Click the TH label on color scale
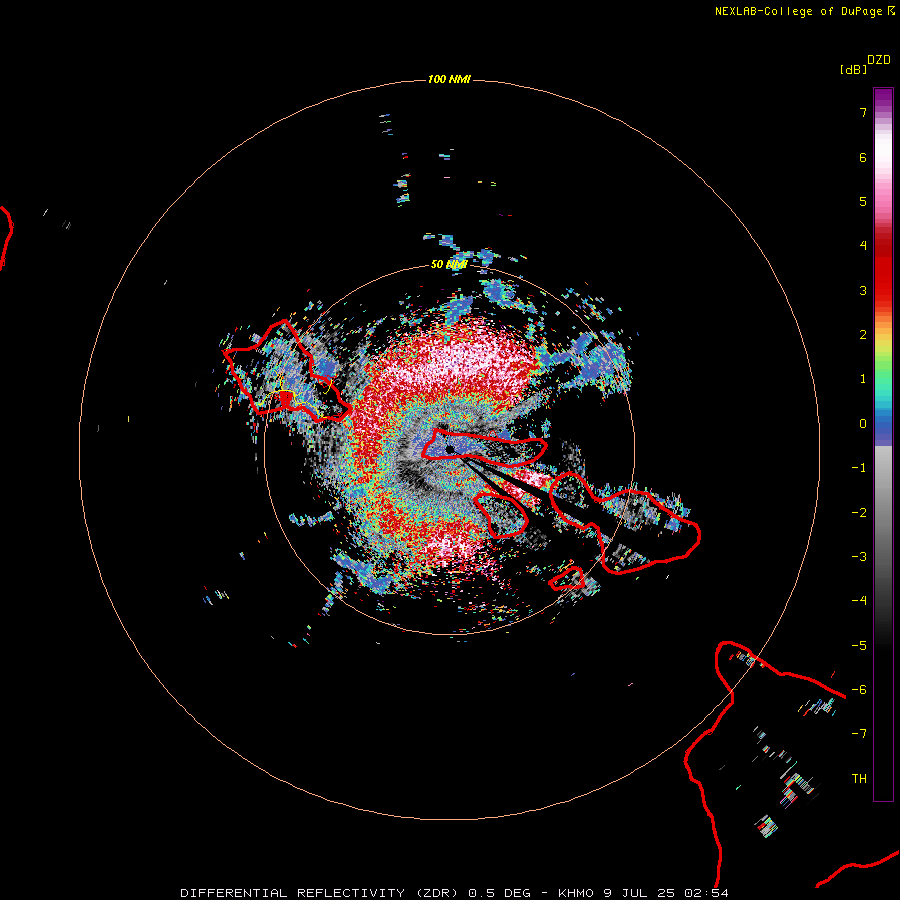 859,779
